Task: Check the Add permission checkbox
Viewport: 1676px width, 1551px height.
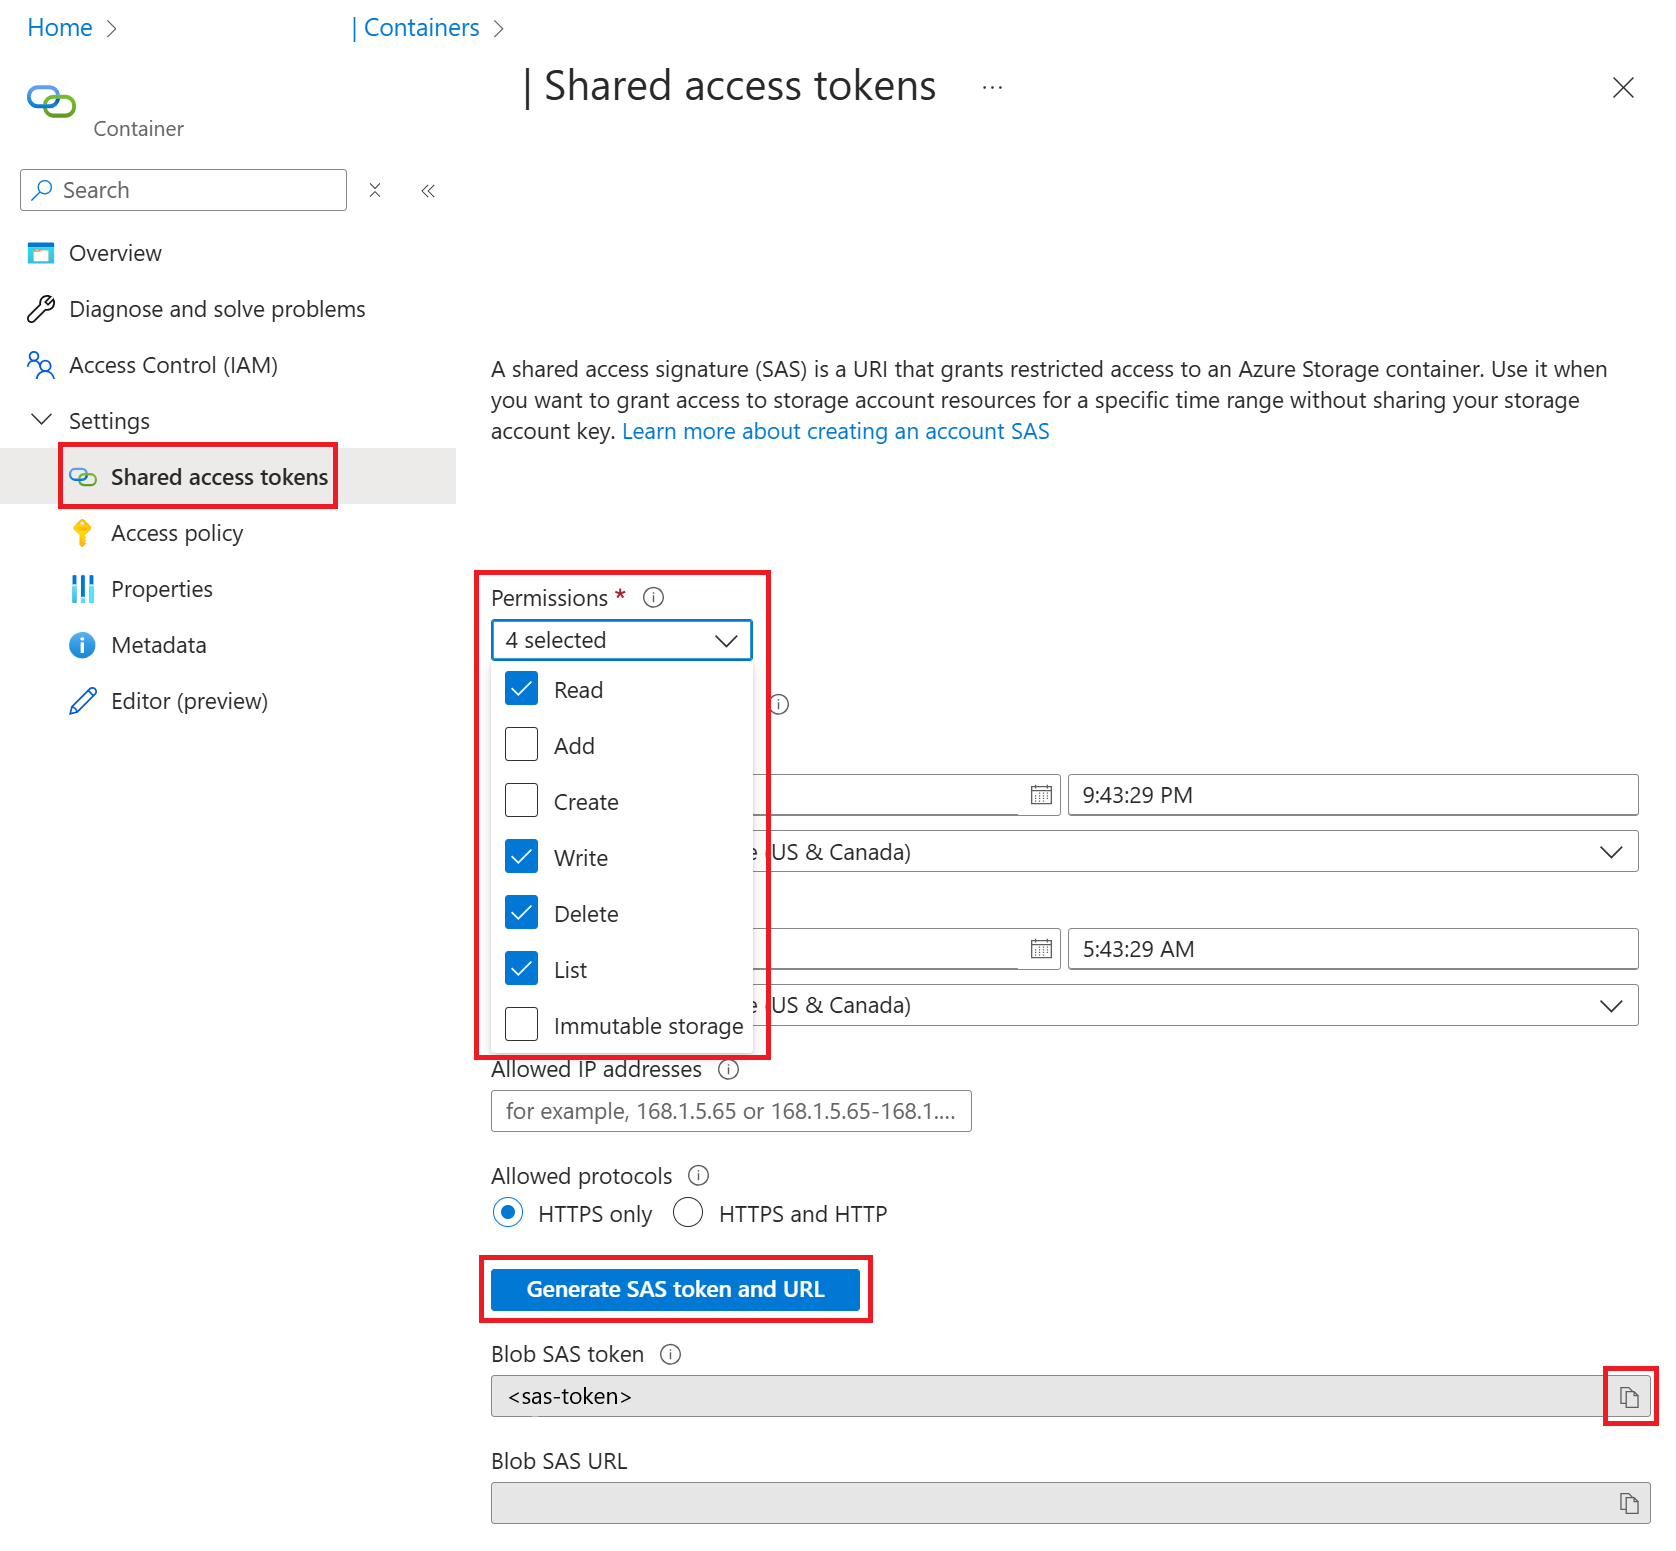Action: pyautogui.click(x=521, y=744)
